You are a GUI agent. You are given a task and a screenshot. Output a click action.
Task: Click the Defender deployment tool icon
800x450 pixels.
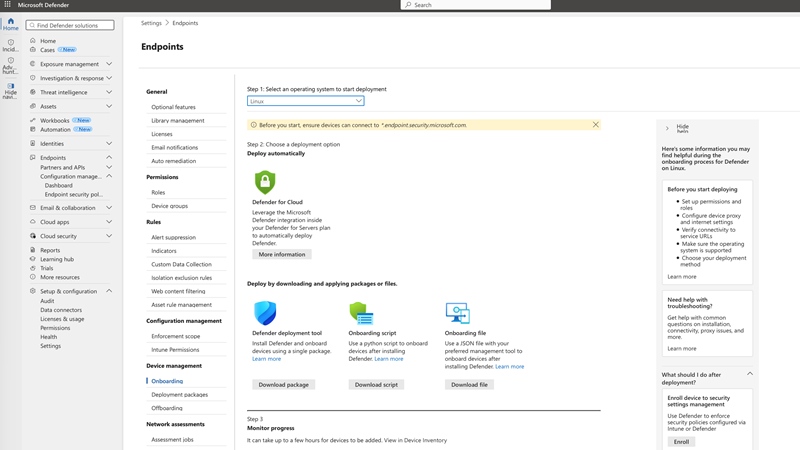(x=265, y=313)
